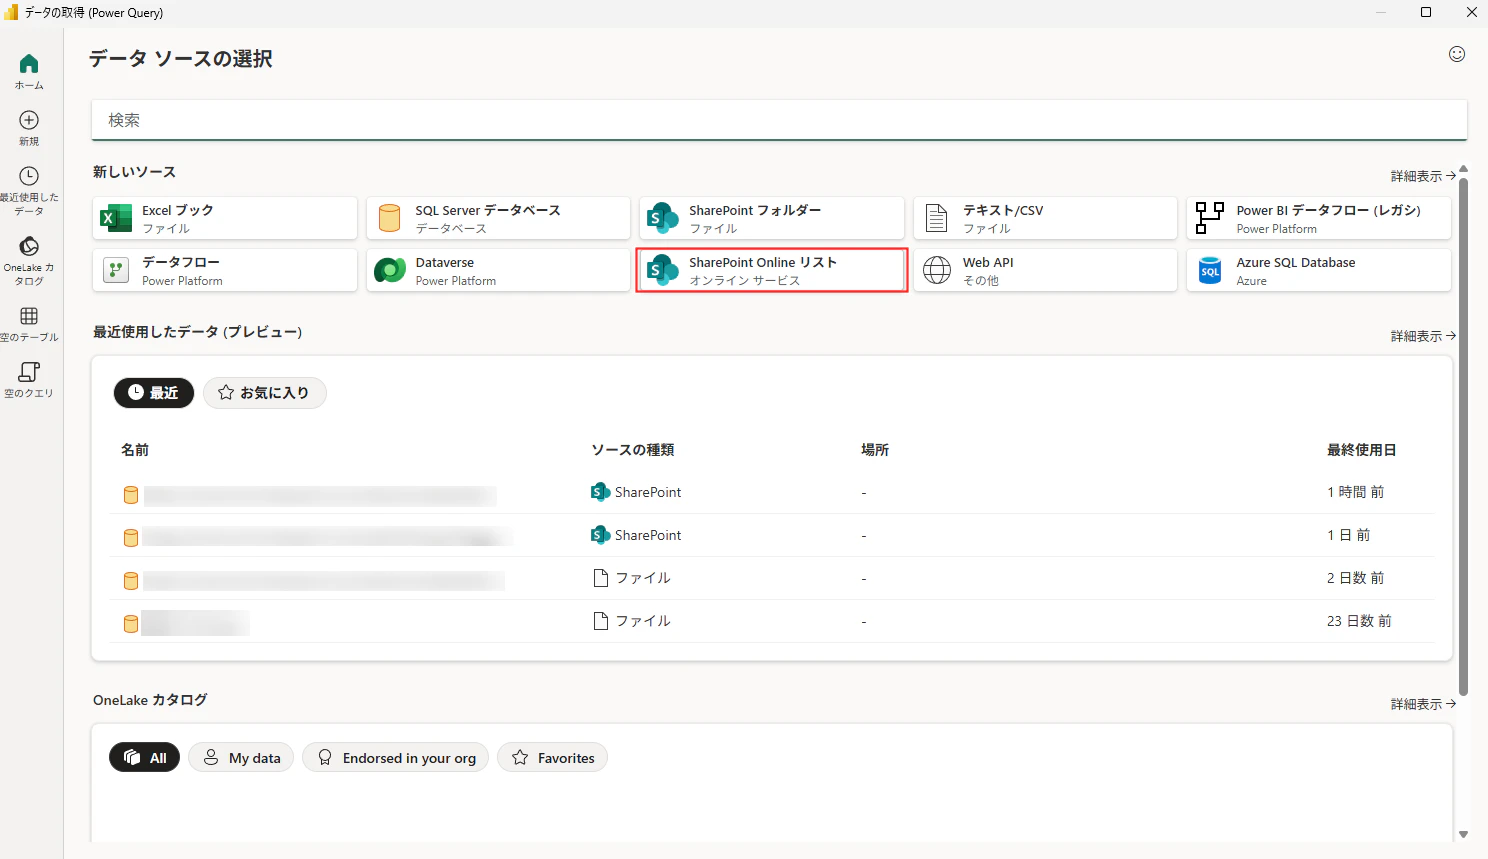Select the My data filter
The height and width of the screenshot is (859, 1488).
pos(242,758)
